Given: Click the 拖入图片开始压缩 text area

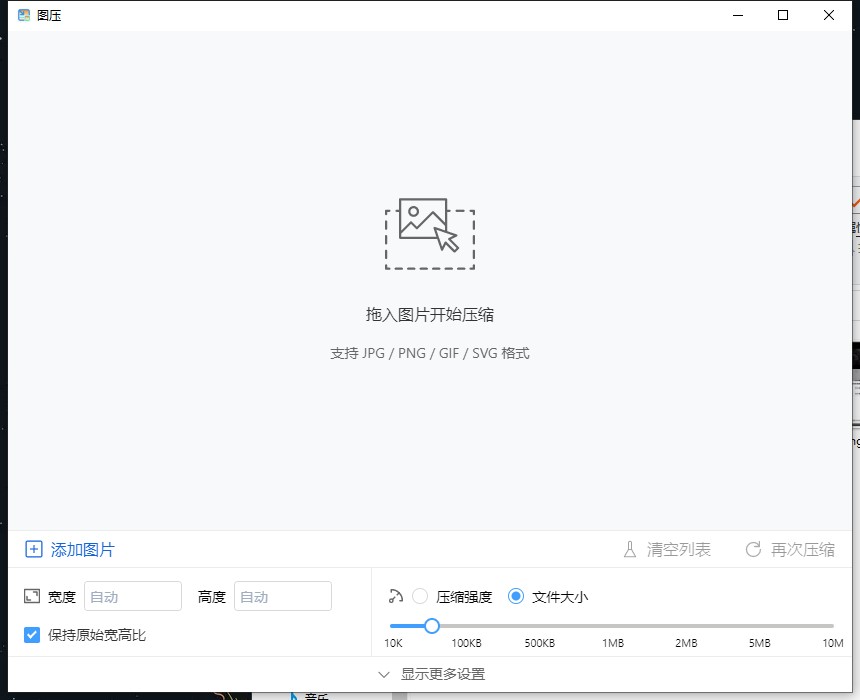Looking at the screenshot, I should click(430, 315).
